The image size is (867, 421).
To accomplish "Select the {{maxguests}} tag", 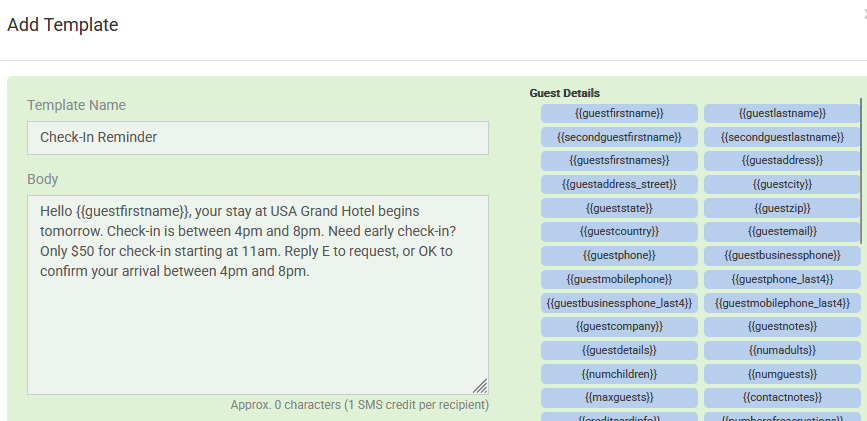I will click(619, 398).
